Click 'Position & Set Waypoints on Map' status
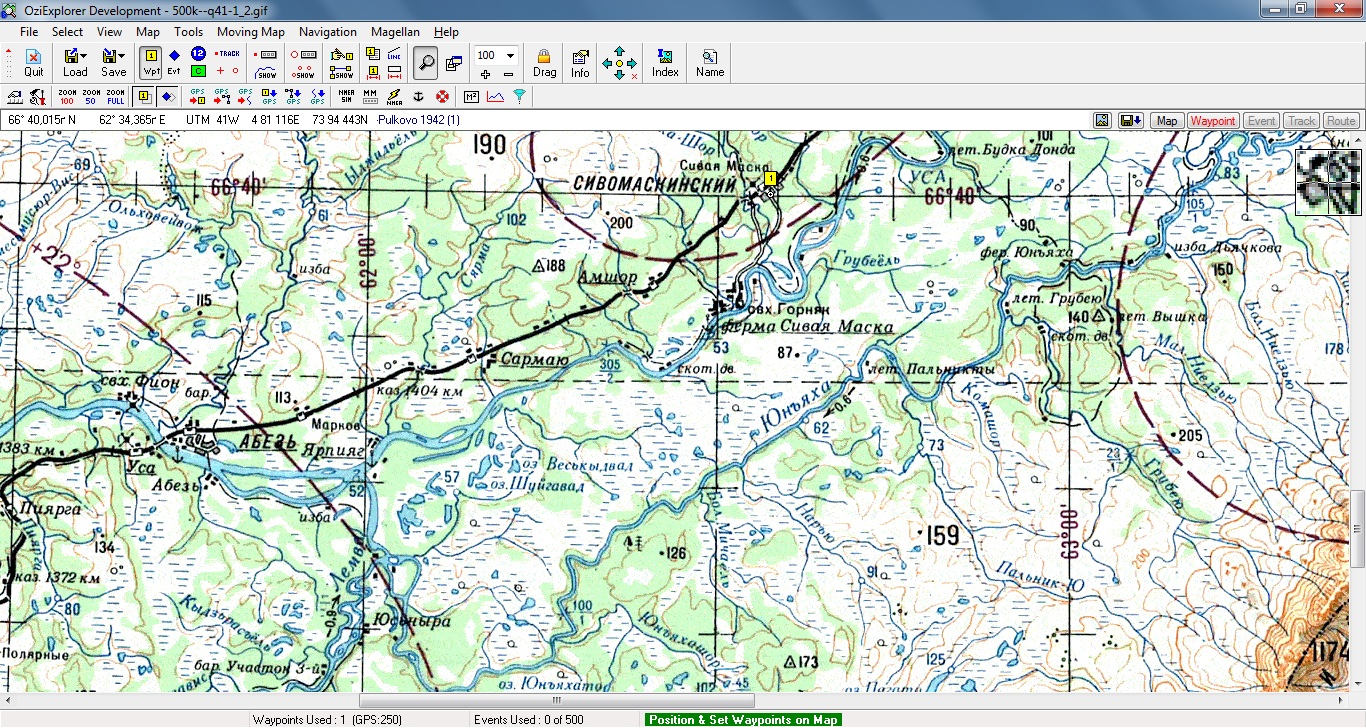Image resolution: width=1366 pixels, height=728 pixels. click(743, 720)
